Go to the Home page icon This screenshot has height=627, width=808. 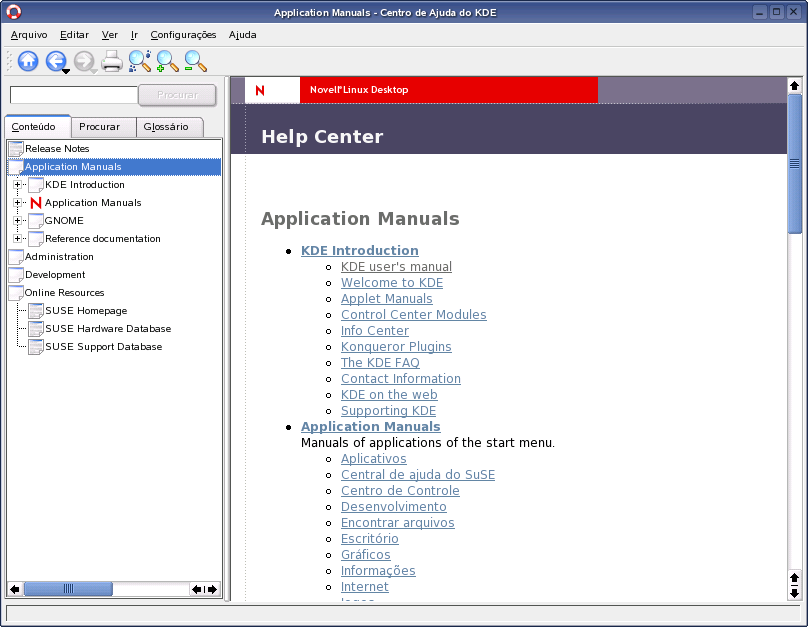pyautogui.click(x=28, y=61)
